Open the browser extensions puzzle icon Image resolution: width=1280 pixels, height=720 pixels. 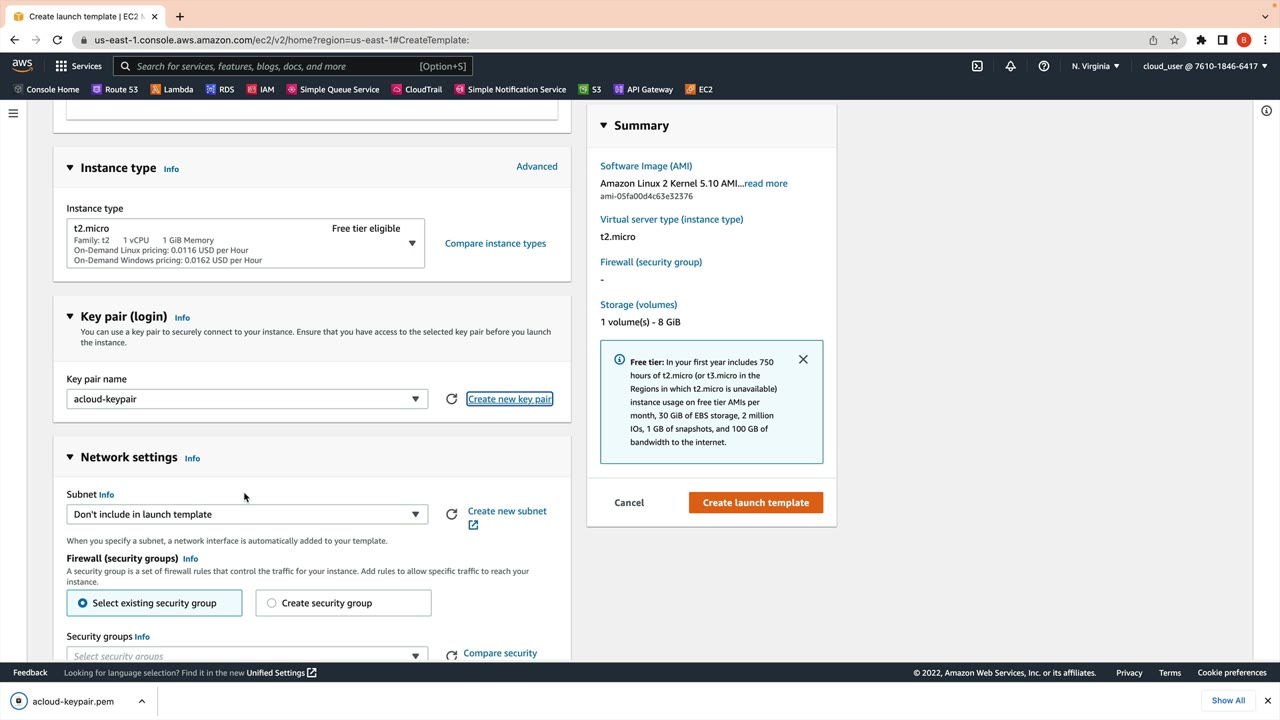coord(1201,40)
